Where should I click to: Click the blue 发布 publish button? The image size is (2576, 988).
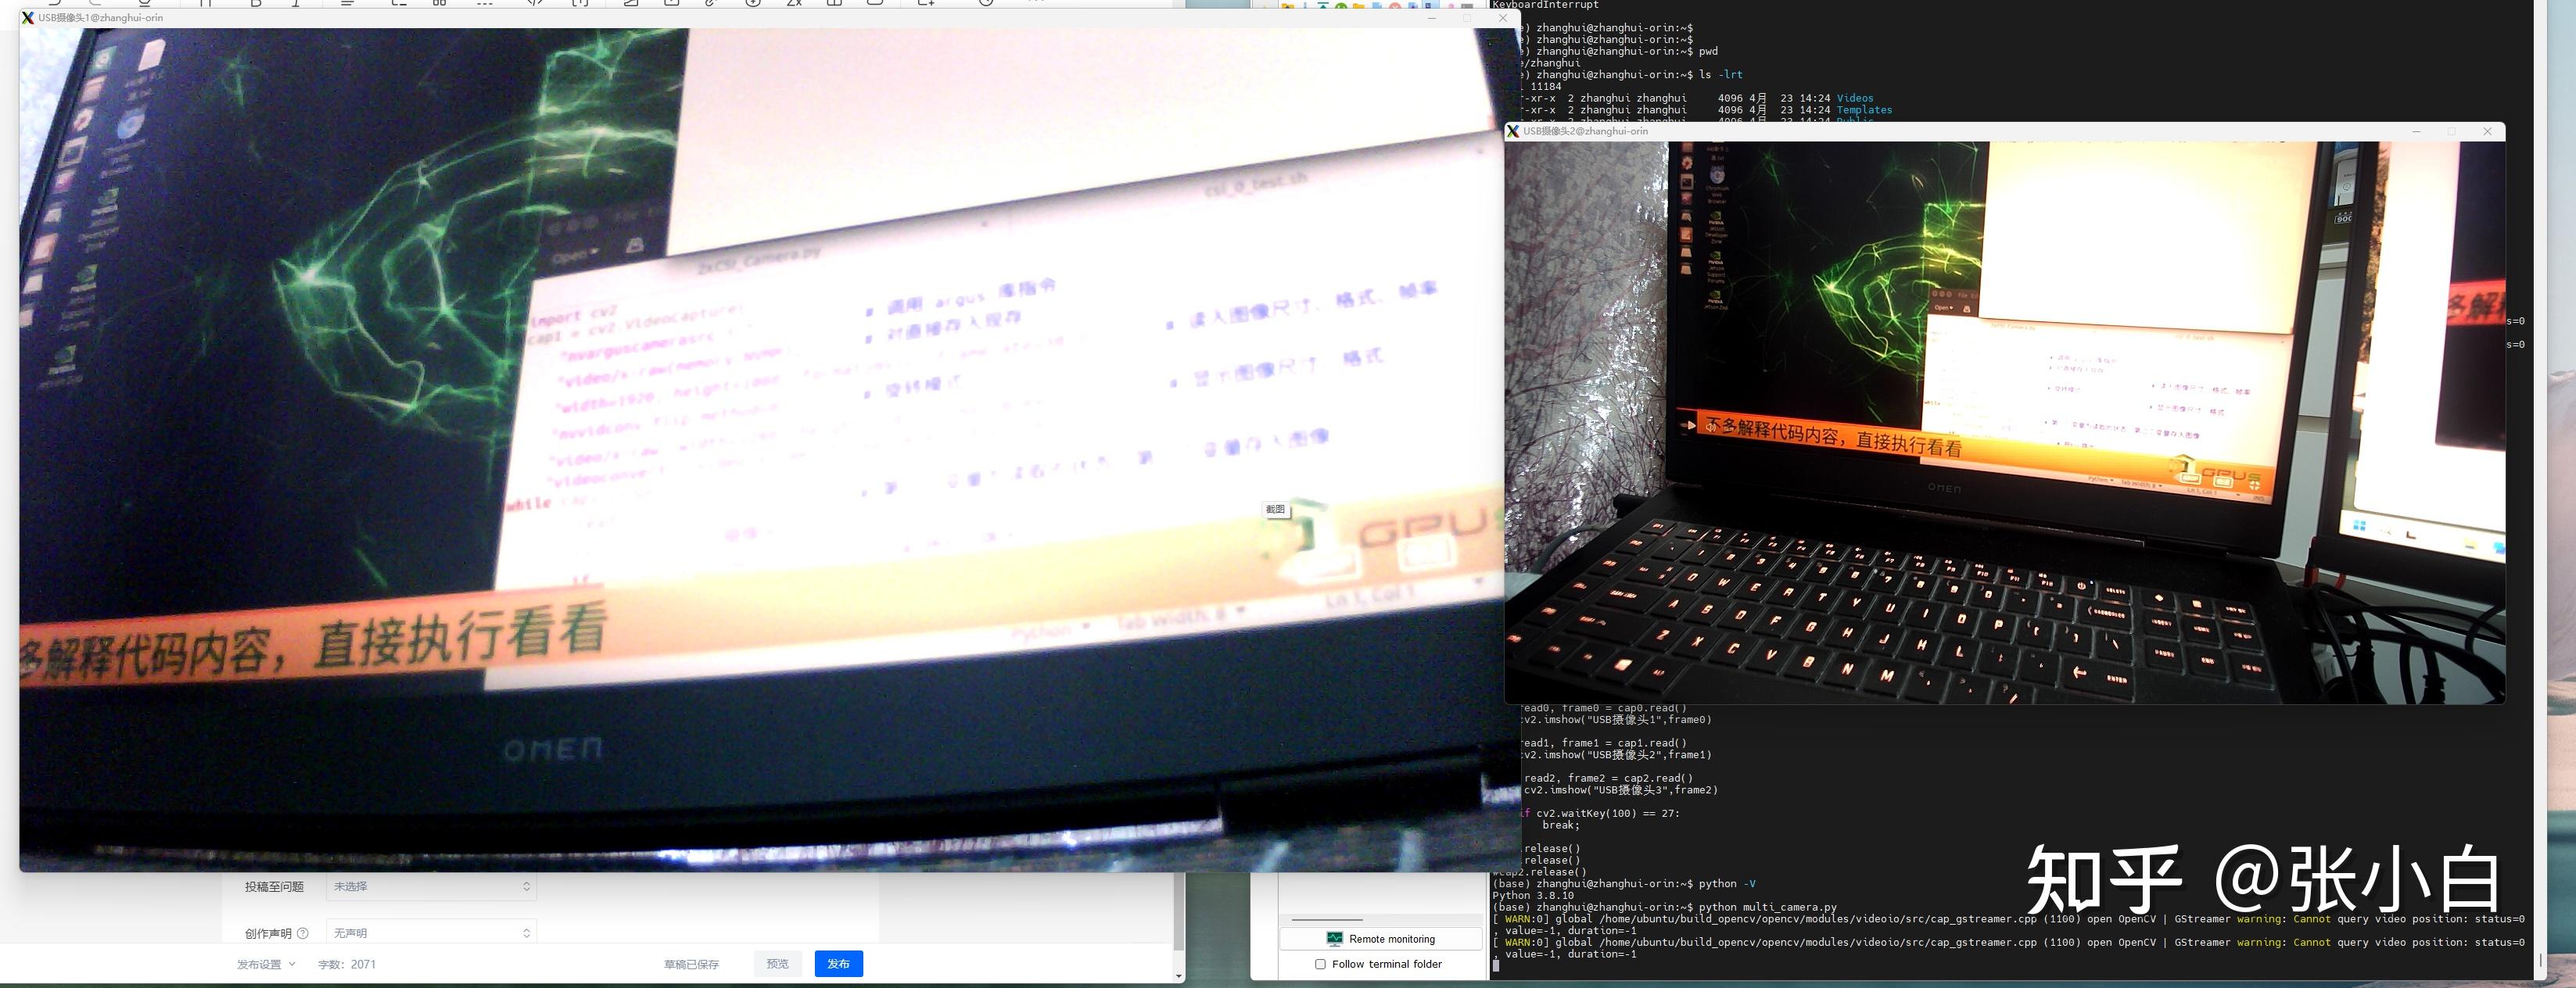click(x=838, y=963)
